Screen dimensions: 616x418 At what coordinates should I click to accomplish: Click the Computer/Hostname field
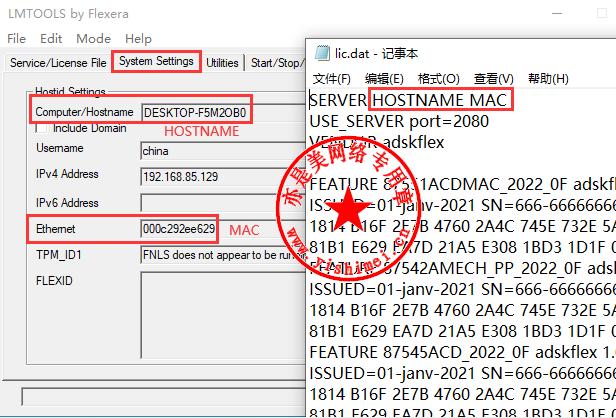click(223, 113)
